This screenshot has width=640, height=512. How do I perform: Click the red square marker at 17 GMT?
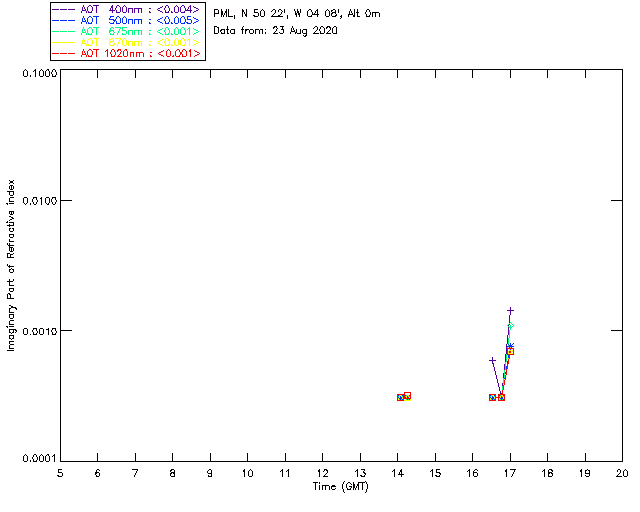coord(510,352)
